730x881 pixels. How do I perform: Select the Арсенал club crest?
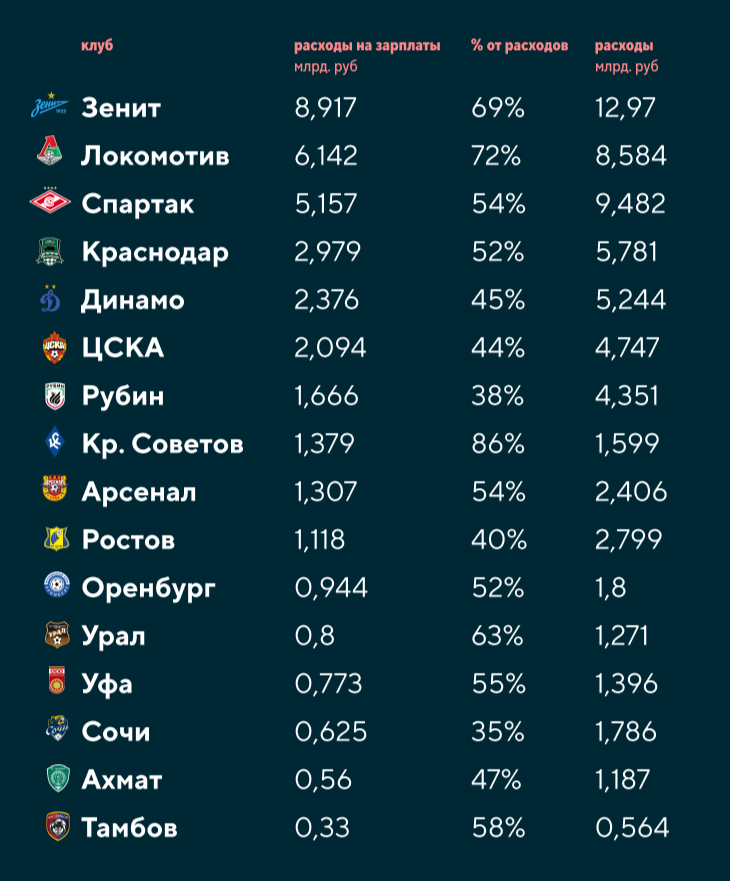(55, 488)
